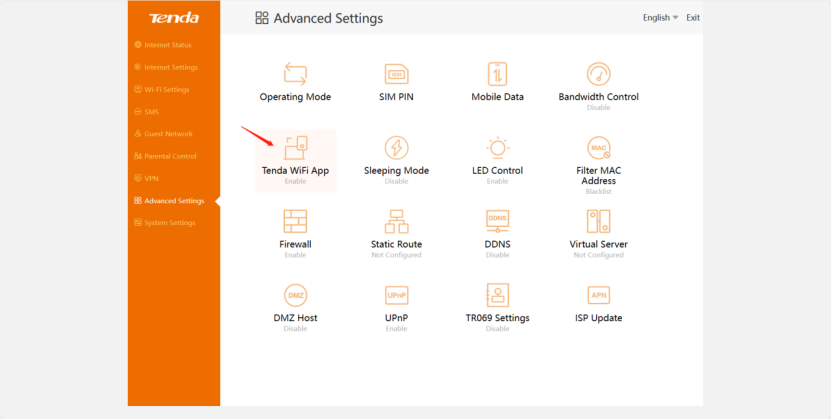Select the Bandwidth Control gauge icon
Screen dimensions: 831x419
click(x=598, y=74)
